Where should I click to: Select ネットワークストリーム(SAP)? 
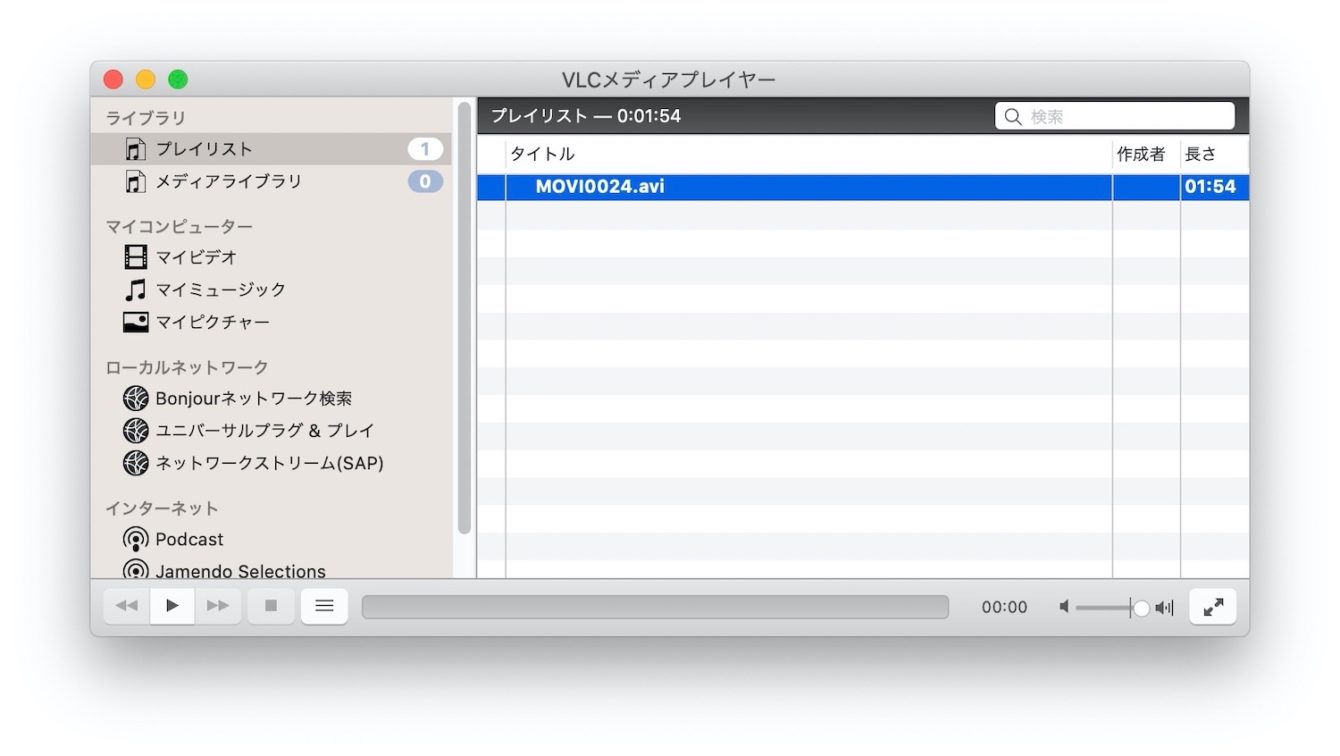[x=271, y=463]
